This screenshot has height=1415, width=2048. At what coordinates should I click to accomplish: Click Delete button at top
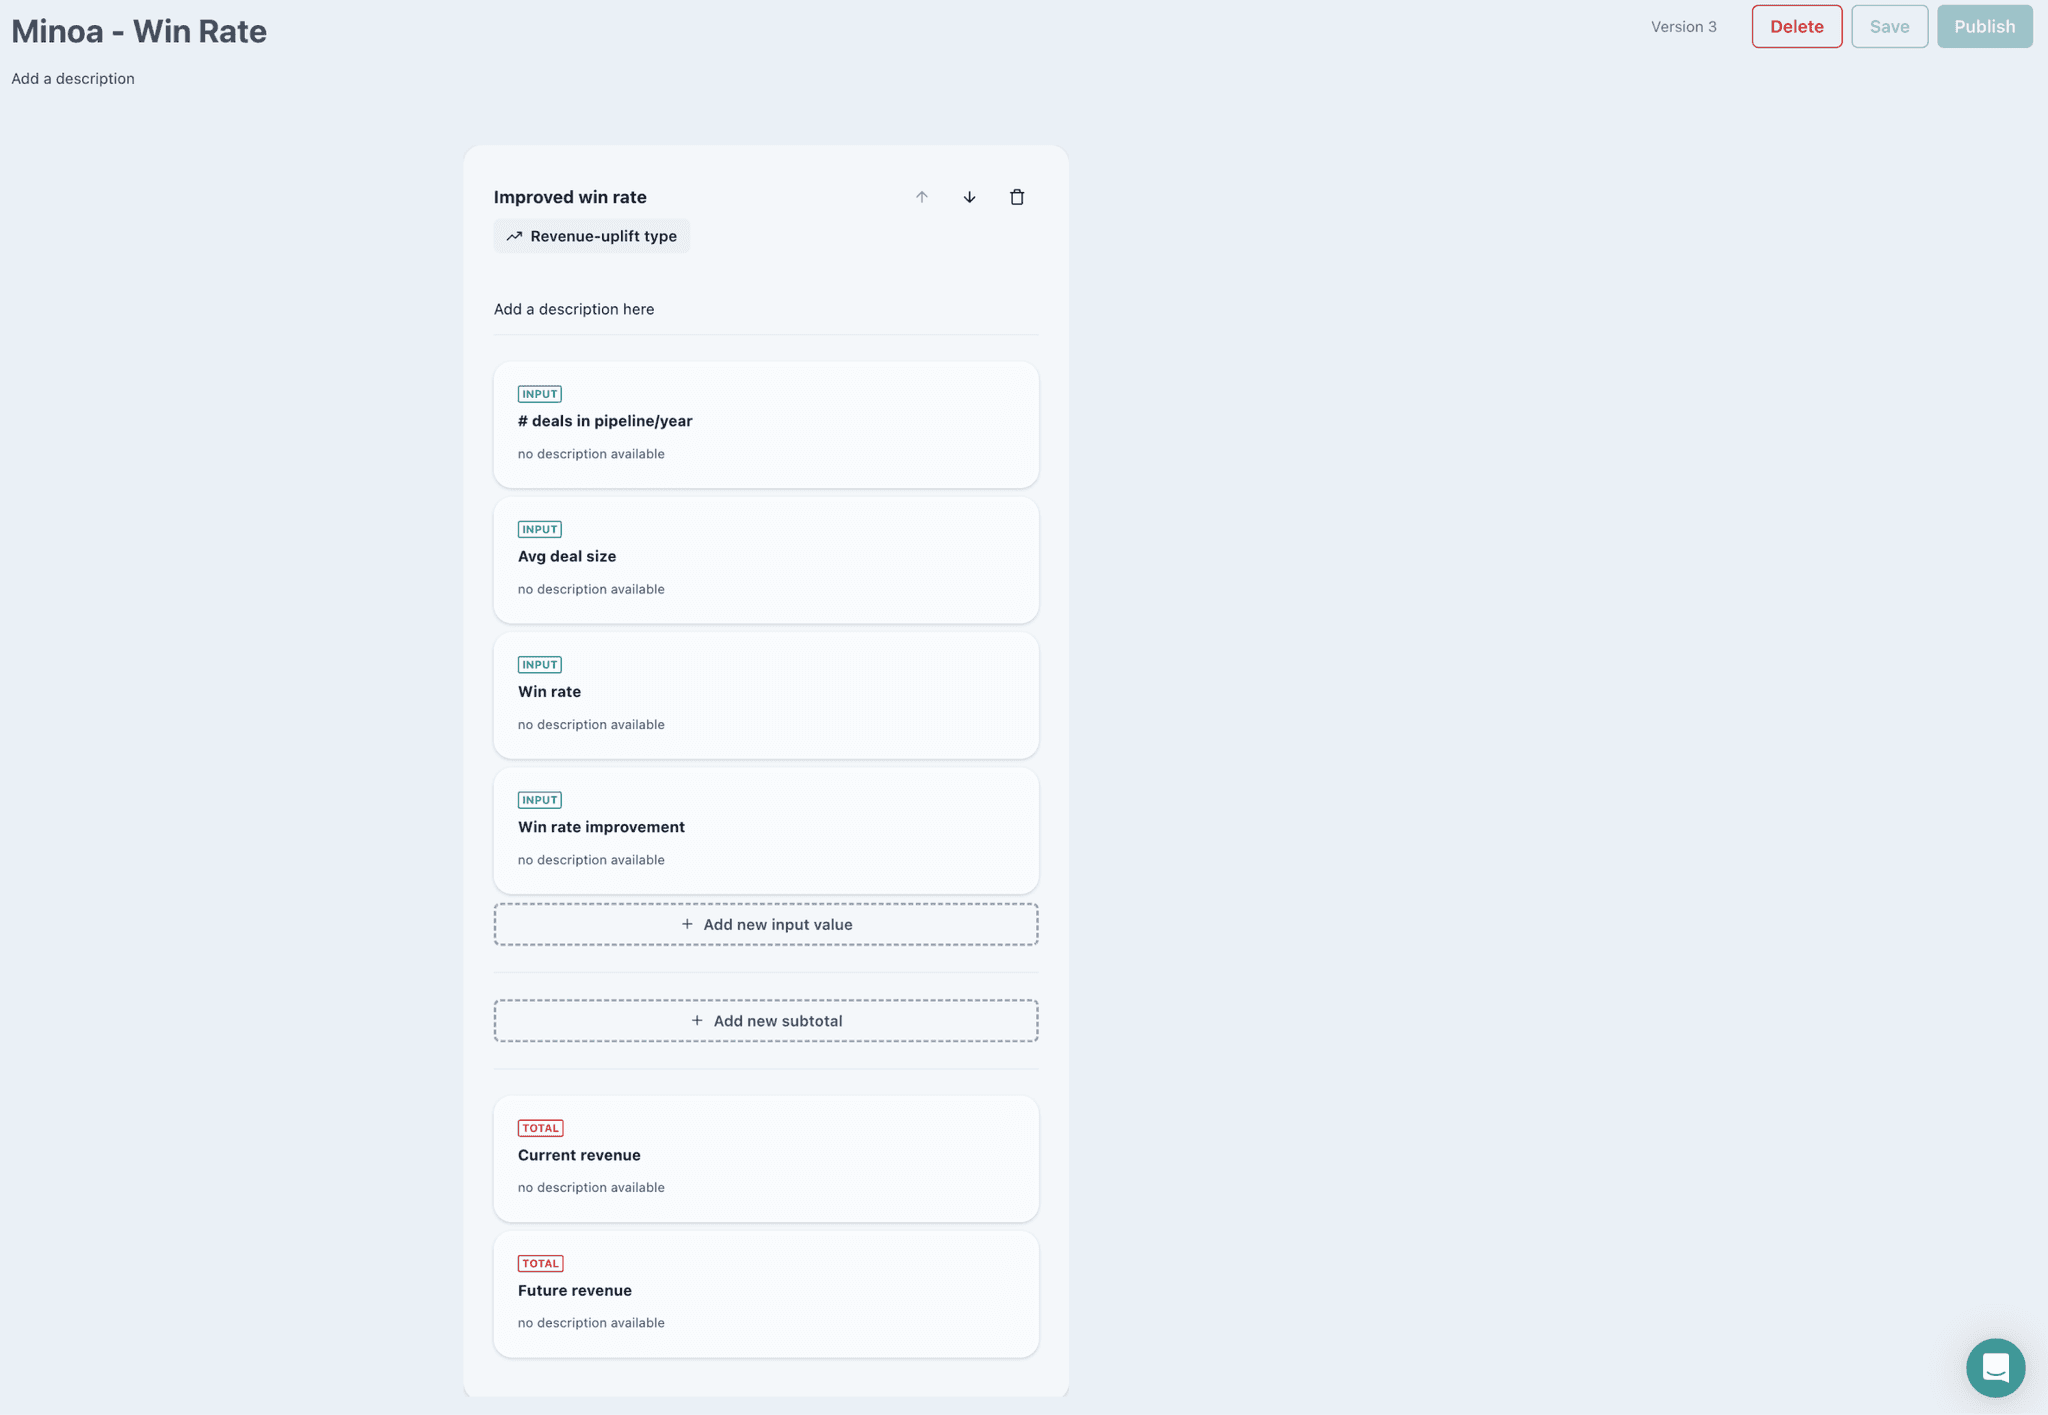click(x=1796, y=27)
